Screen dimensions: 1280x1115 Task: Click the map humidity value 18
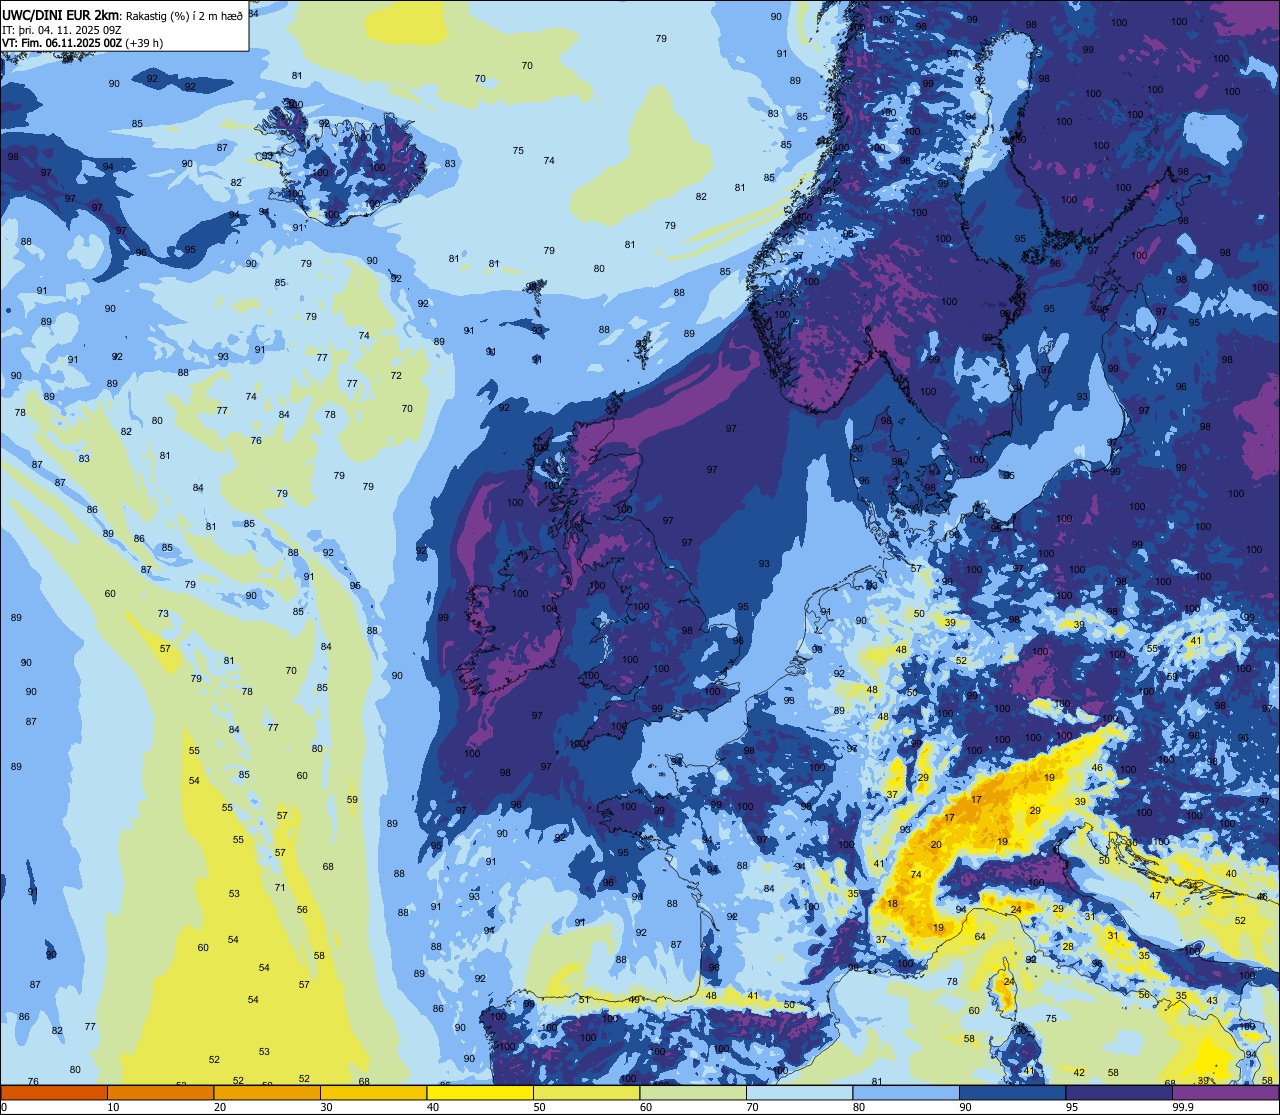coord(893,904)
